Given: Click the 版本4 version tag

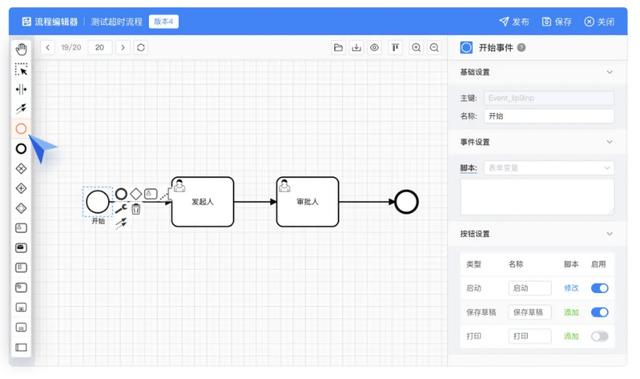Looking at the screenshot, I should [164, 21].
